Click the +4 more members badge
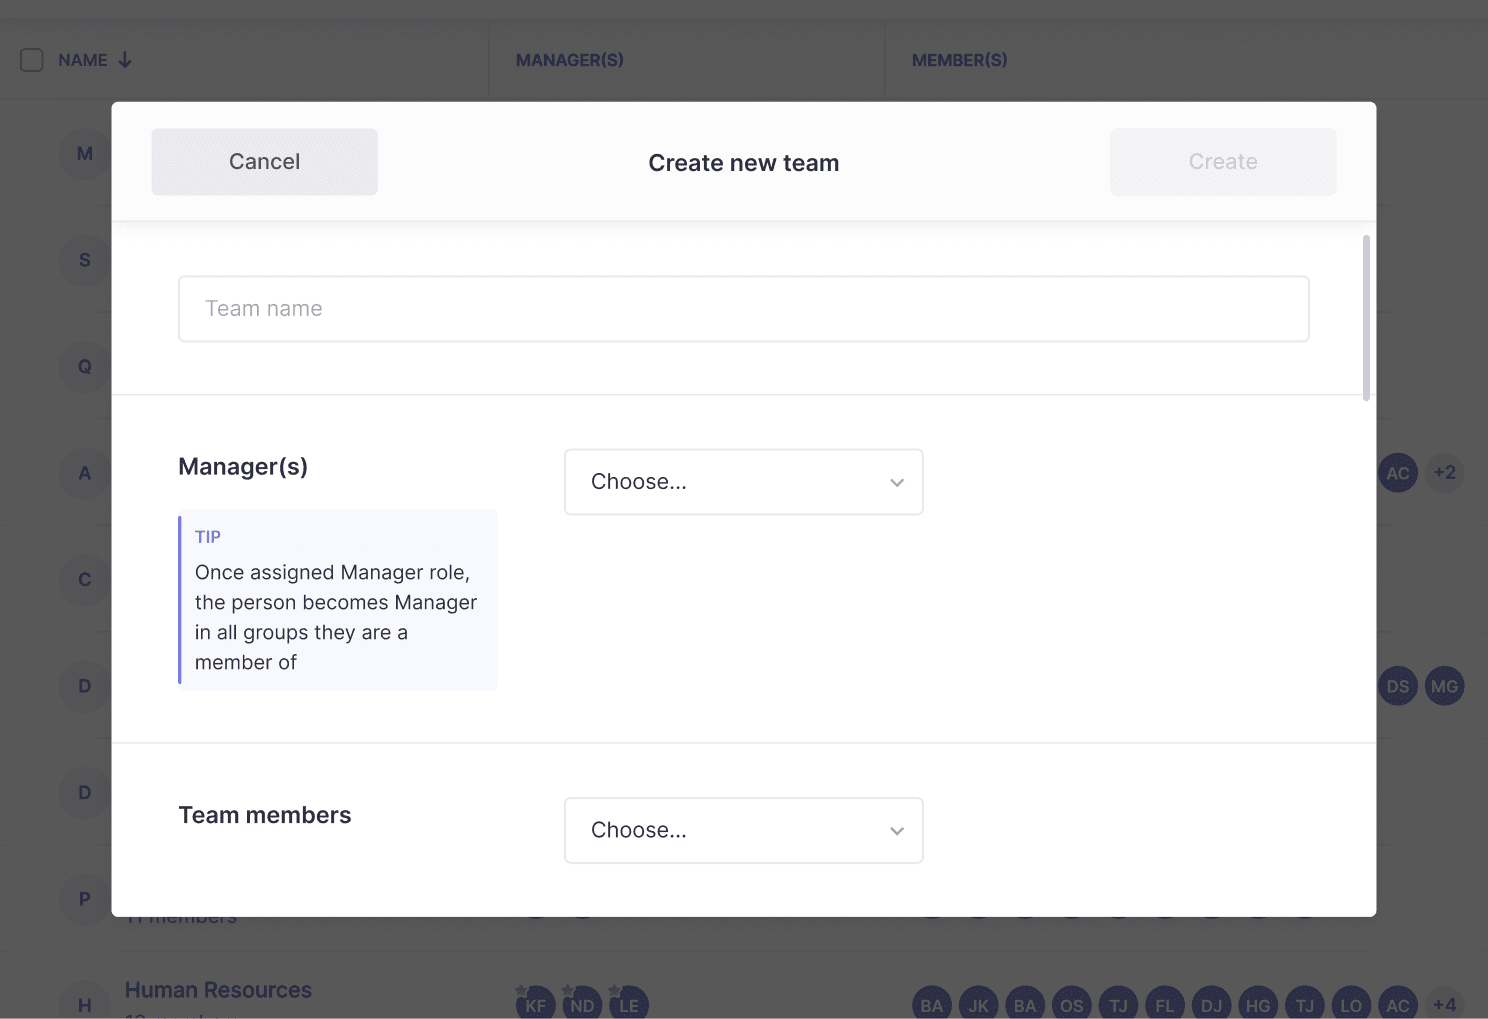 (x=1444, y=1004)
